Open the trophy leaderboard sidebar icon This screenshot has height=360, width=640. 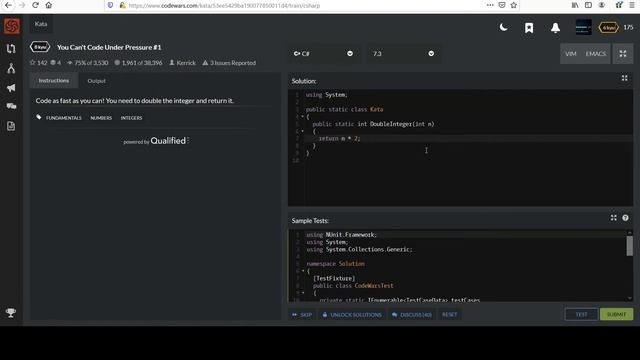click(x=11, y=313)
